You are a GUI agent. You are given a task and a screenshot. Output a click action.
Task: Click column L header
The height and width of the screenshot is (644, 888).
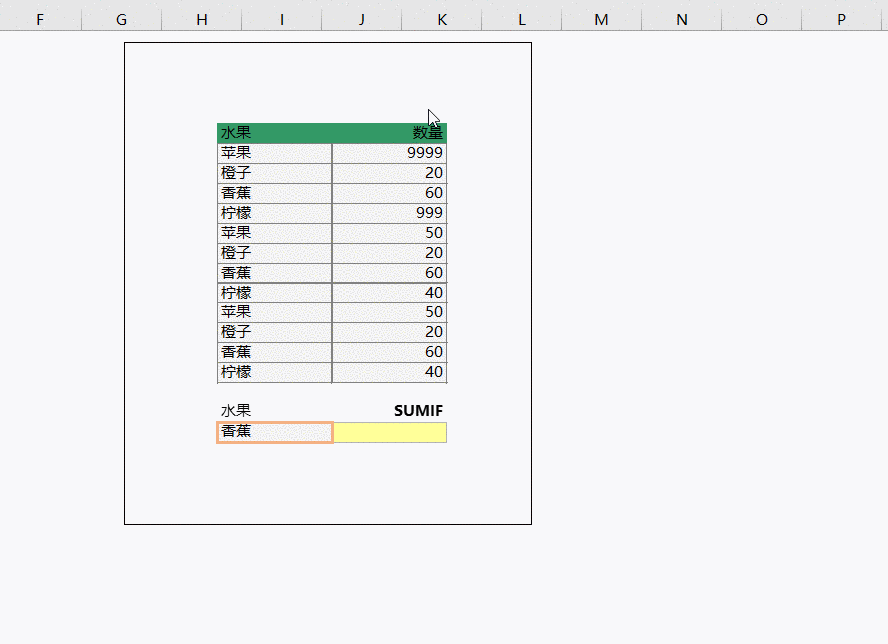click(521, 19)
